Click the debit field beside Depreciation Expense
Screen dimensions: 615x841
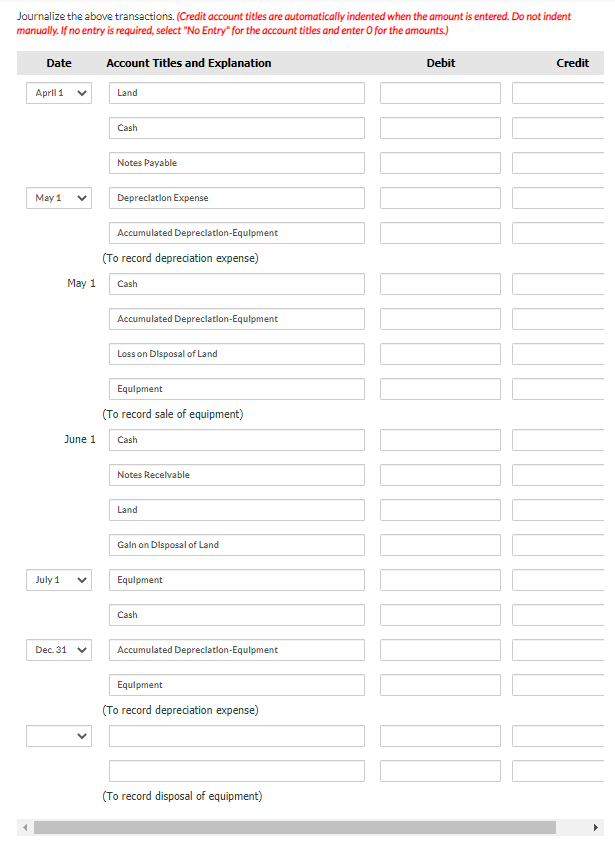tap(439, 197)
